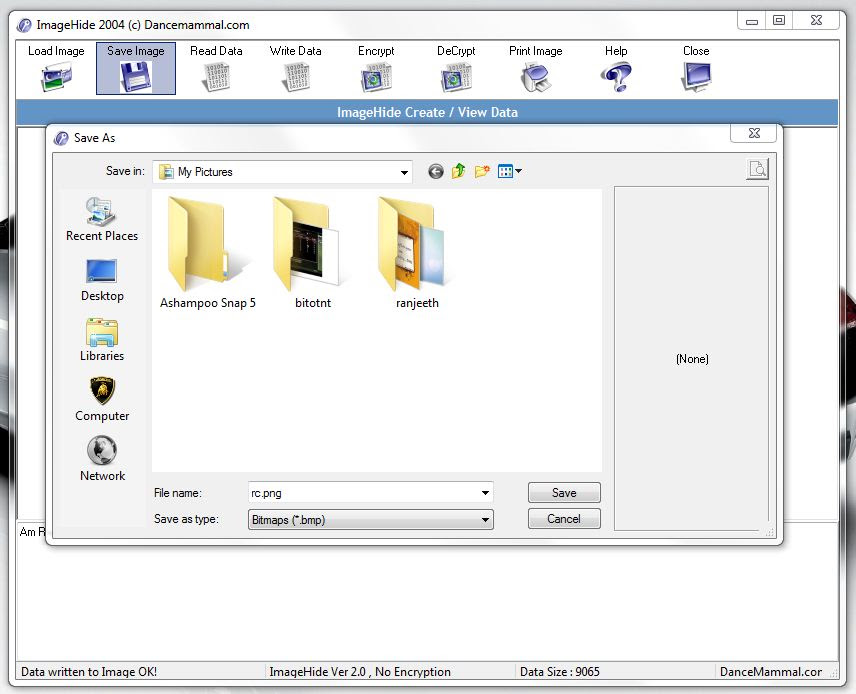Click the ImageHide title bar app icon
The image size is (856, 694).
coord(23,25)
